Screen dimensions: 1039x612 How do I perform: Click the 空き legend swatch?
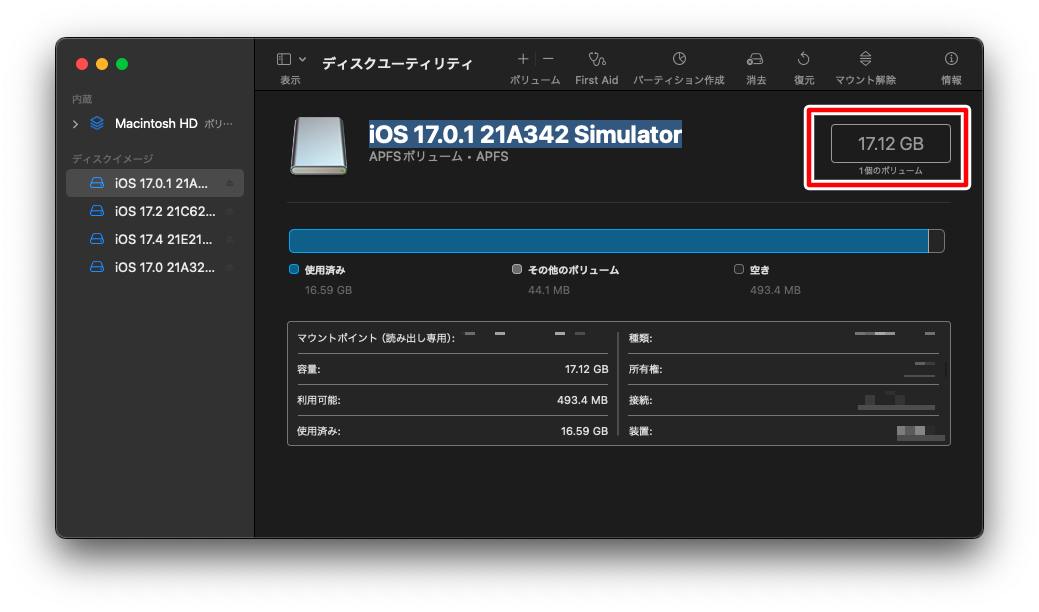[x=739, y=269]
